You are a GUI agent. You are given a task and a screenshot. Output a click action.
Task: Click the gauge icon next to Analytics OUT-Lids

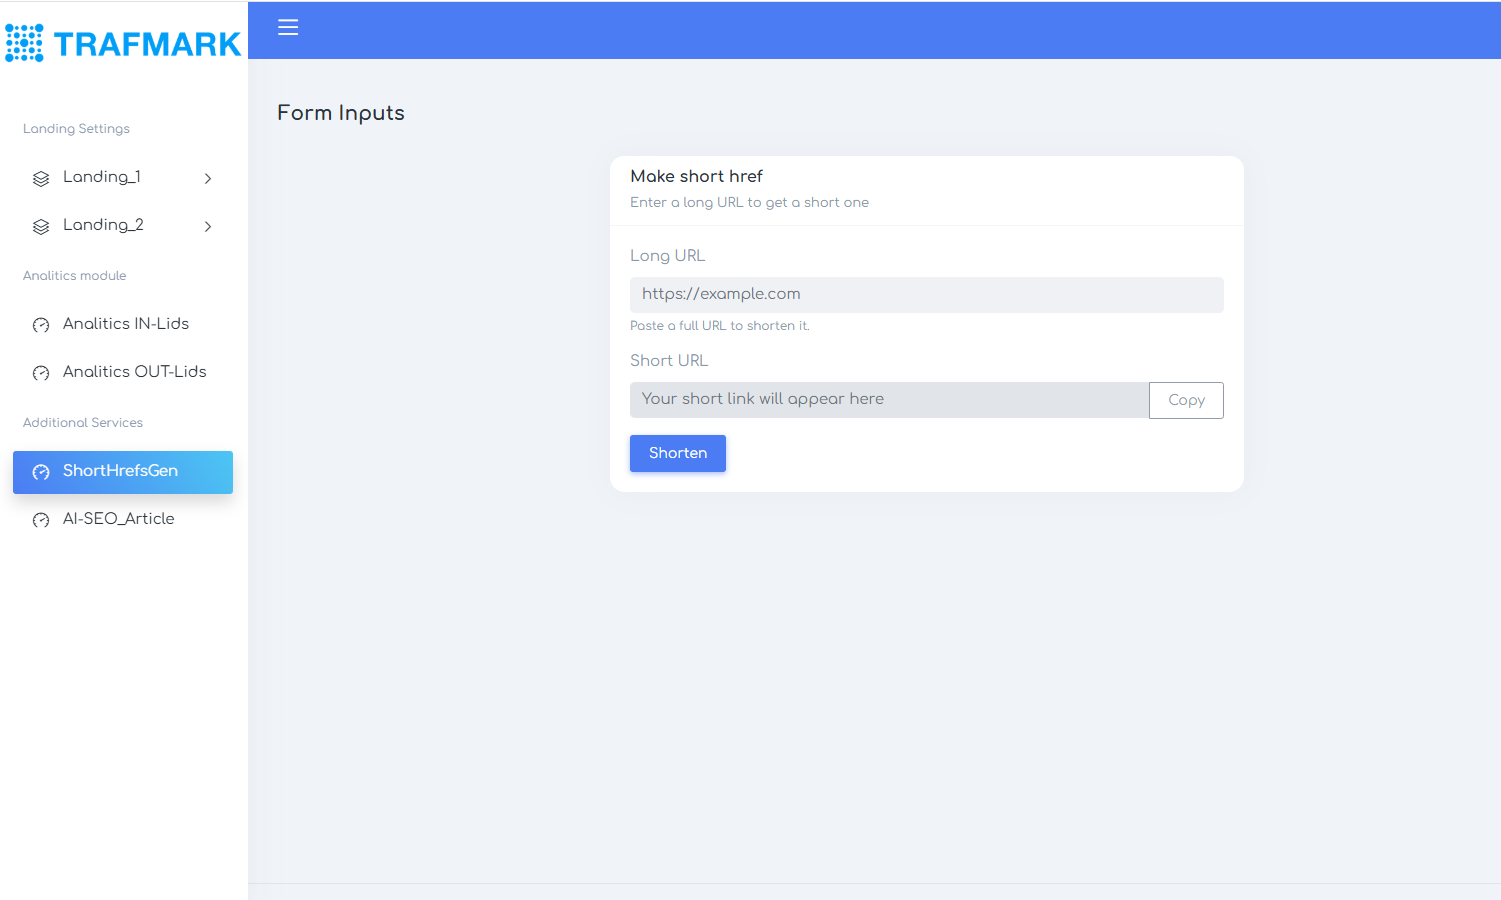[41, 372]
